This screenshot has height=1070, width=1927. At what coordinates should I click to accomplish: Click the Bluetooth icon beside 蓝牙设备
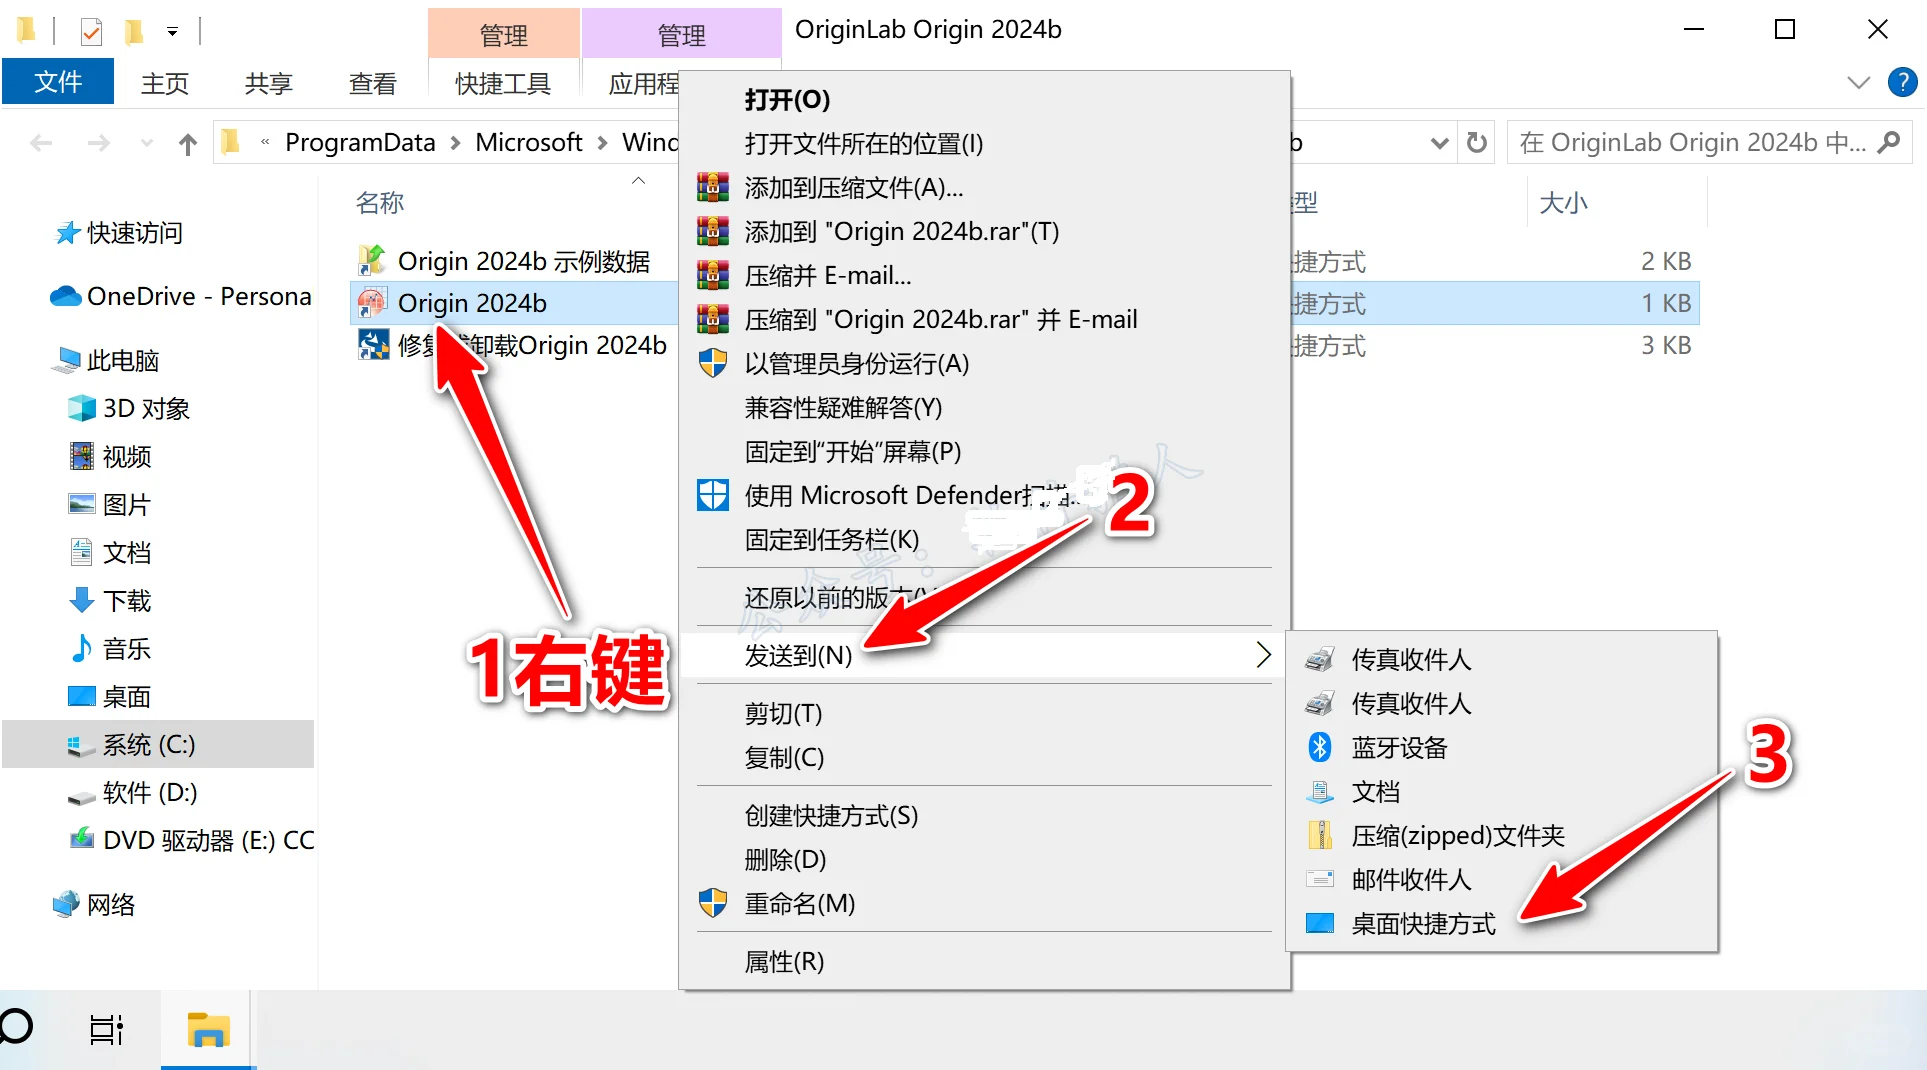[1320, 747]
